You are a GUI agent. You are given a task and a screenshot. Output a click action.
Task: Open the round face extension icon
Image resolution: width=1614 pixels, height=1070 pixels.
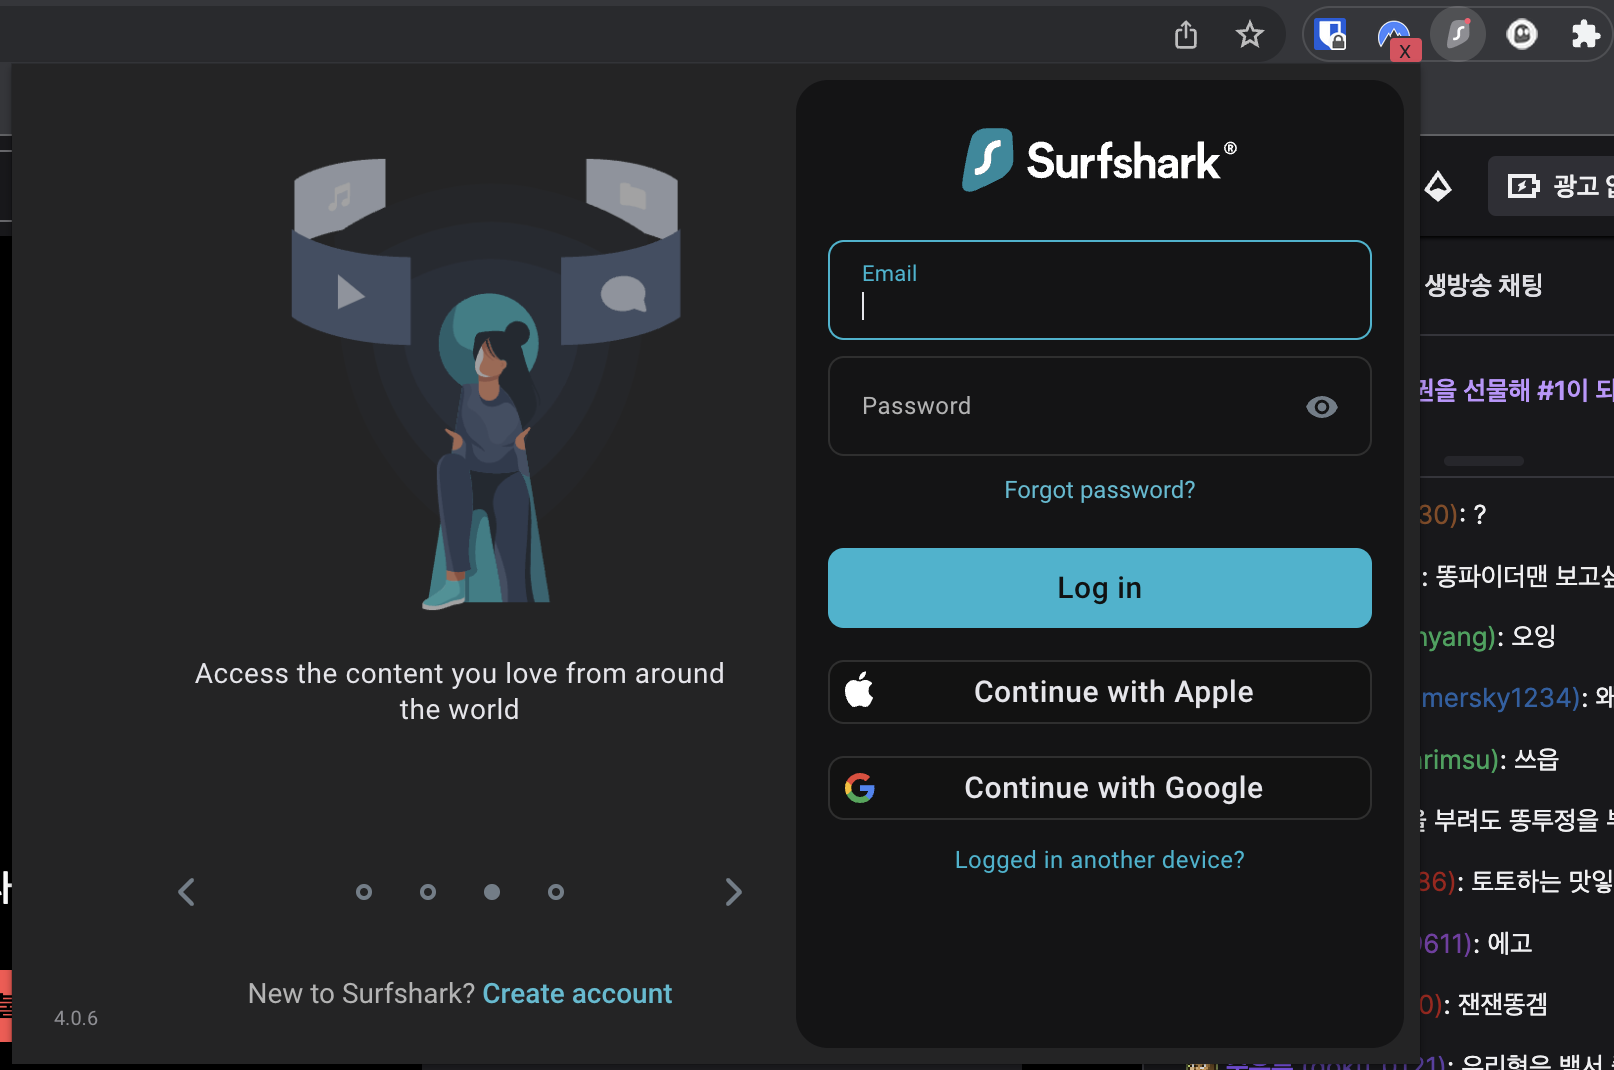[x=1522, y=35]
